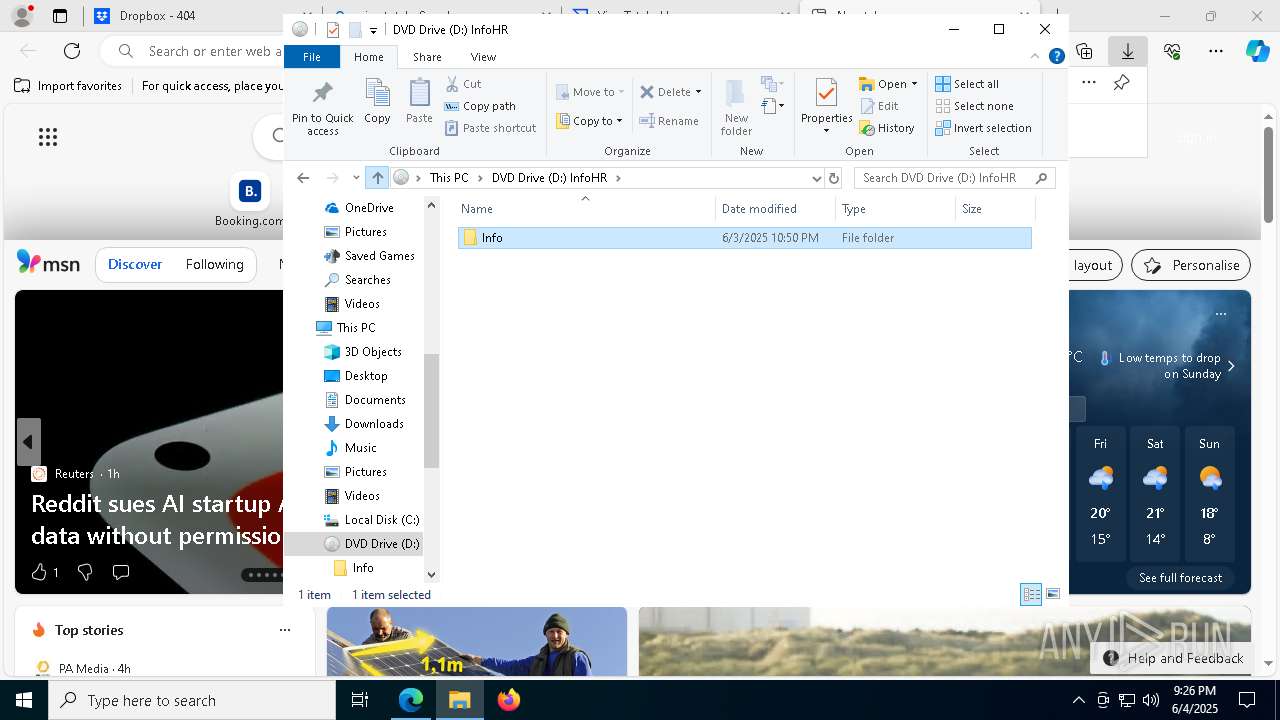Screen dimensions: 1280x720
Task: Click Rename in Organize group
Action: [x=669, y=121]
